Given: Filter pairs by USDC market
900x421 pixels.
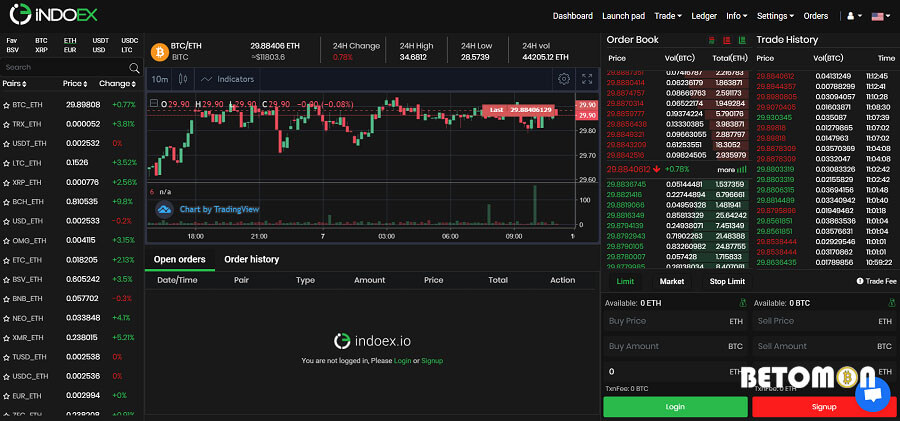Looking at the screenshot, I should coord(130,41).
